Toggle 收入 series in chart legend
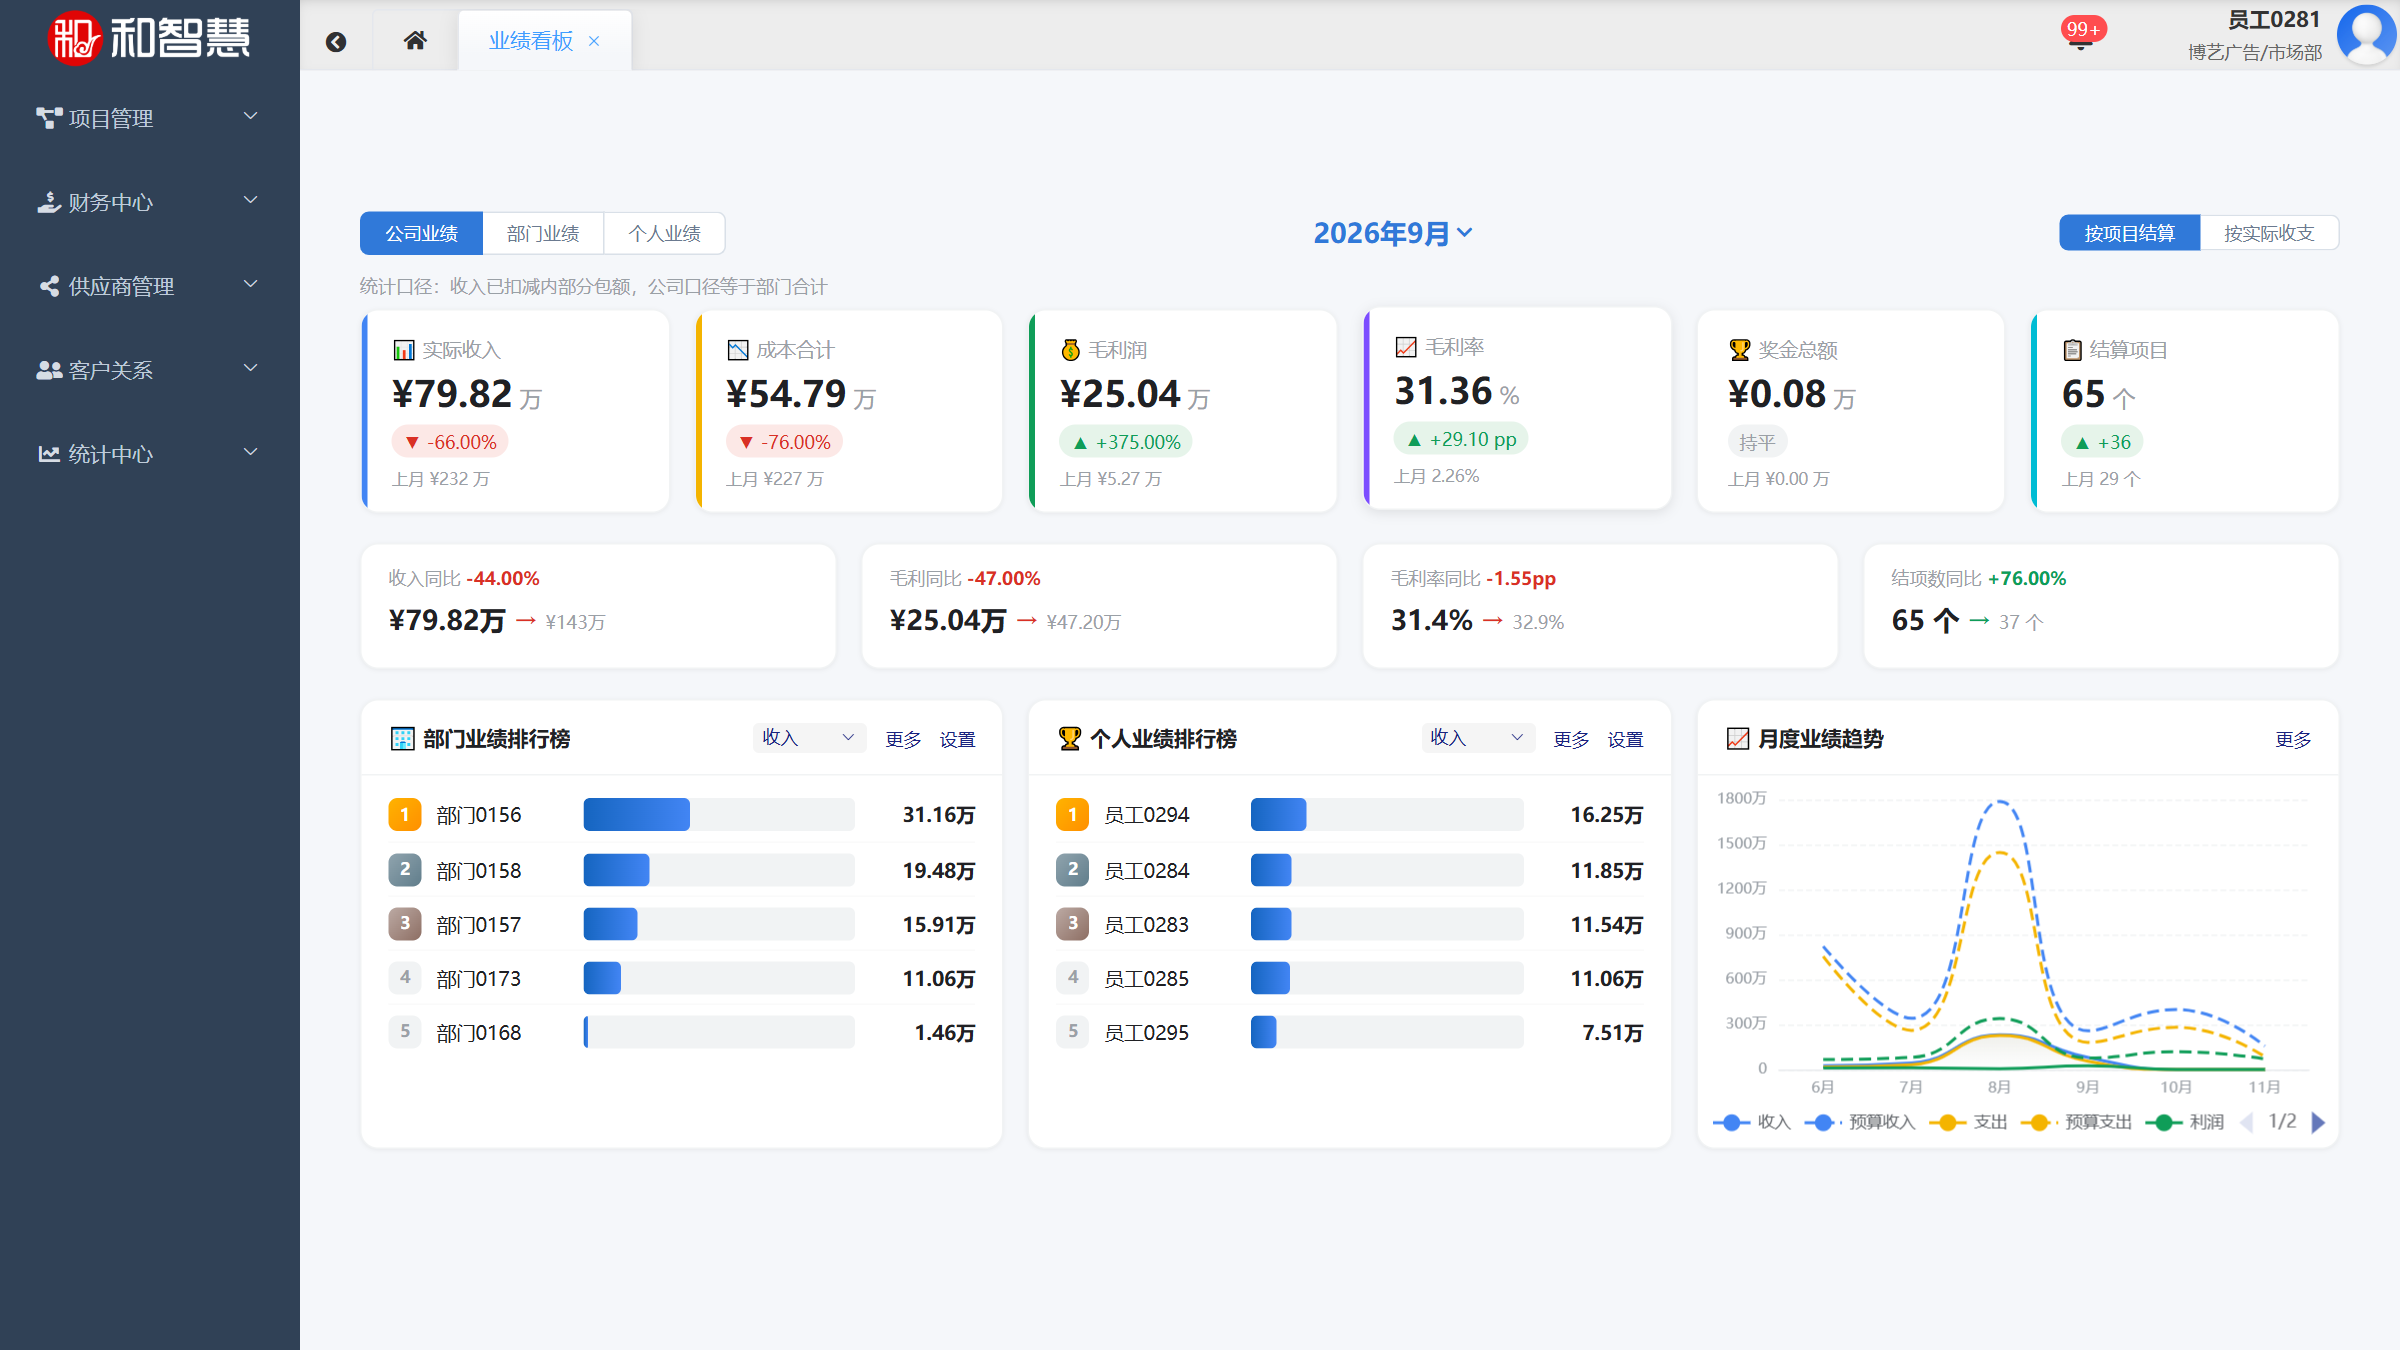 tap(1751, 1122)
